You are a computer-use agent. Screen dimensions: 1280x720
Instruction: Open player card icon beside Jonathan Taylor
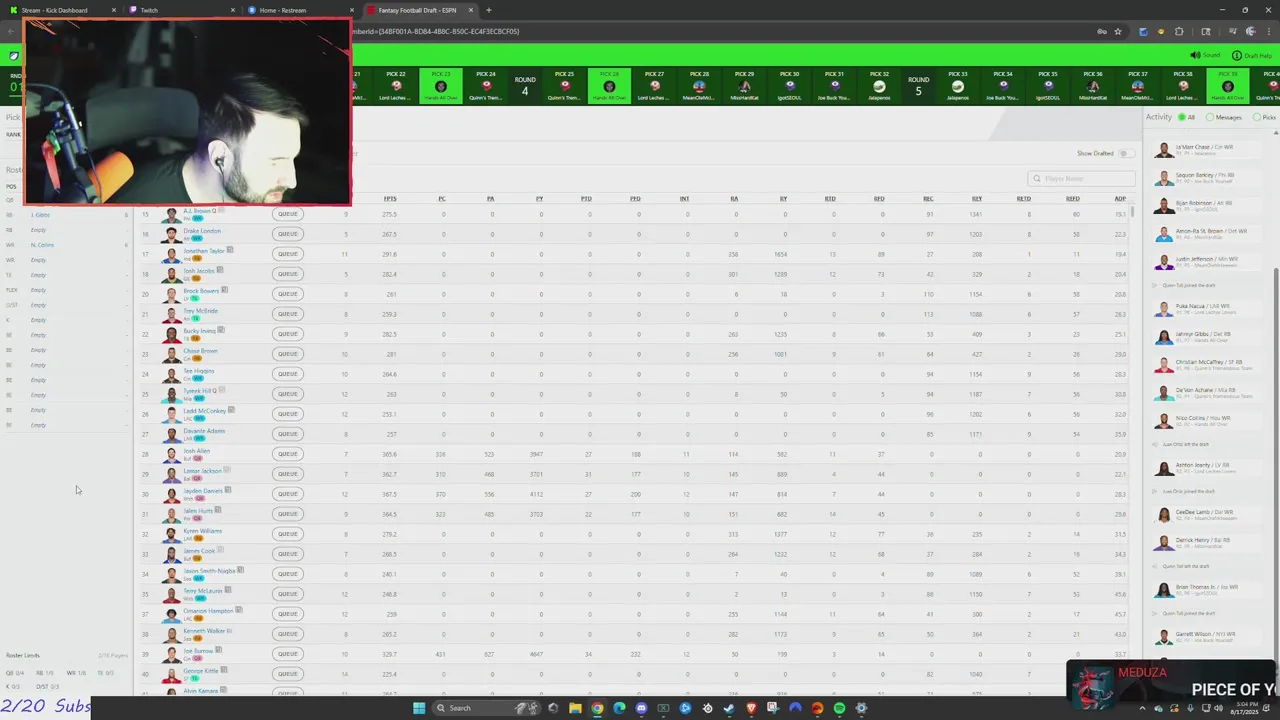[x=230, y=250]
